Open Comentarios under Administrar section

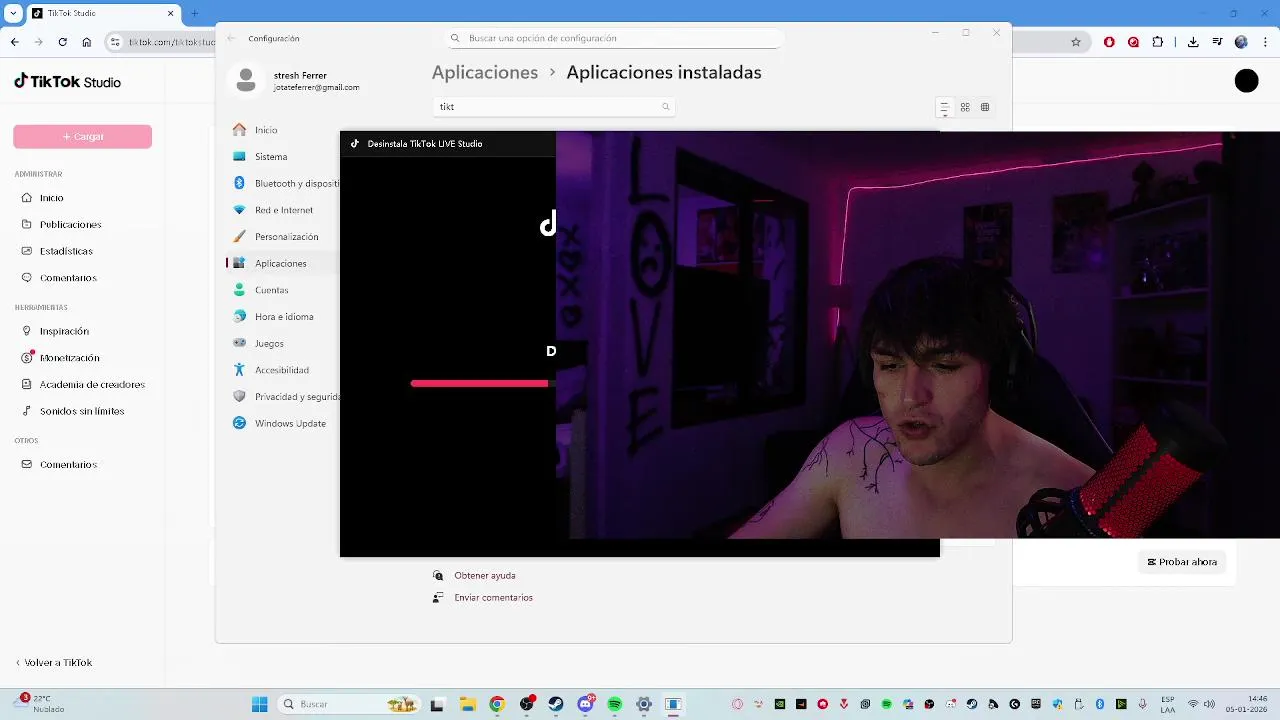point(68,278)
